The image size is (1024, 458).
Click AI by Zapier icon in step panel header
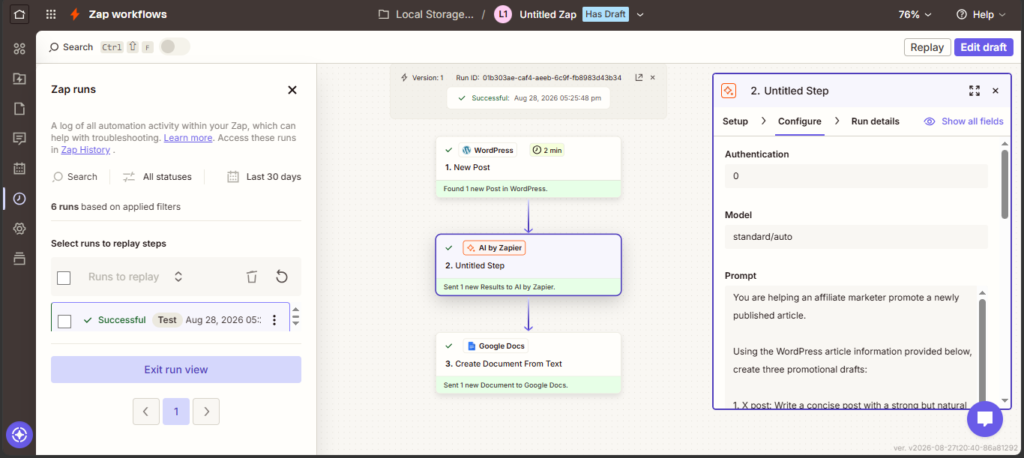click(729, 91)
